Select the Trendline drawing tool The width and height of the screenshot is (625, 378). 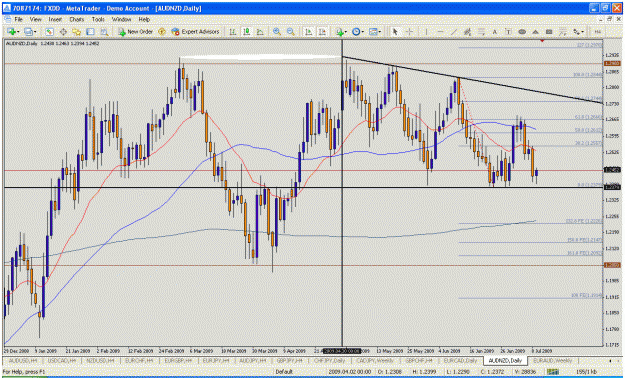click(454, 32)
